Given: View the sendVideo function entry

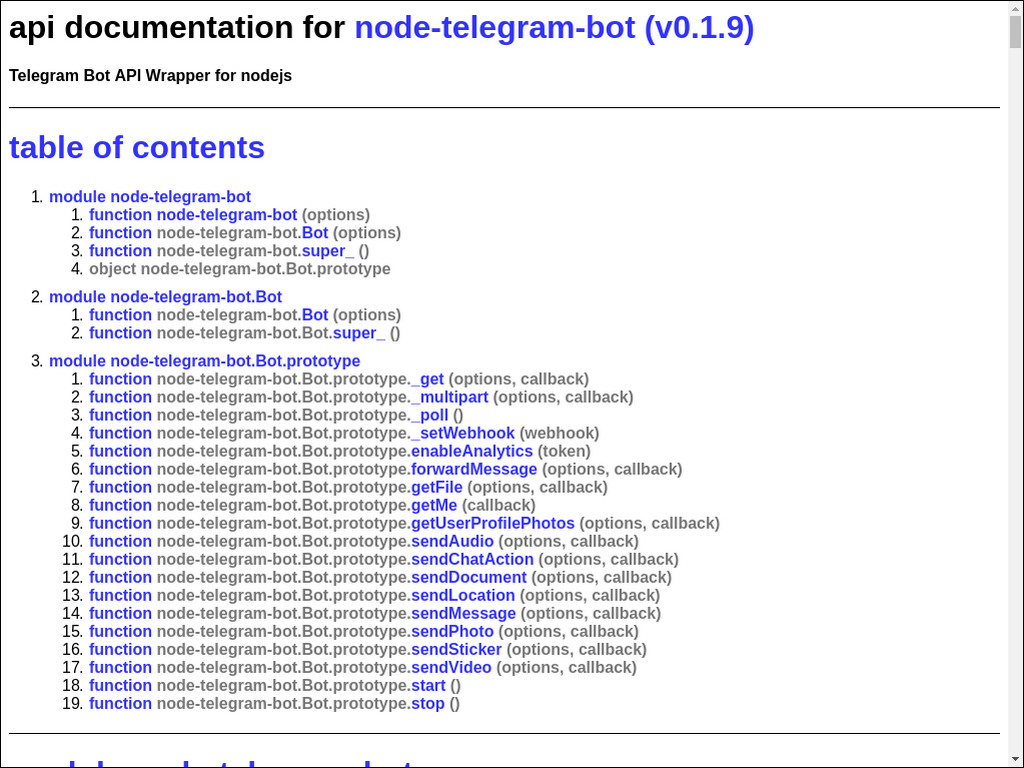Looking at the screenshot, I should coord(362,668).
